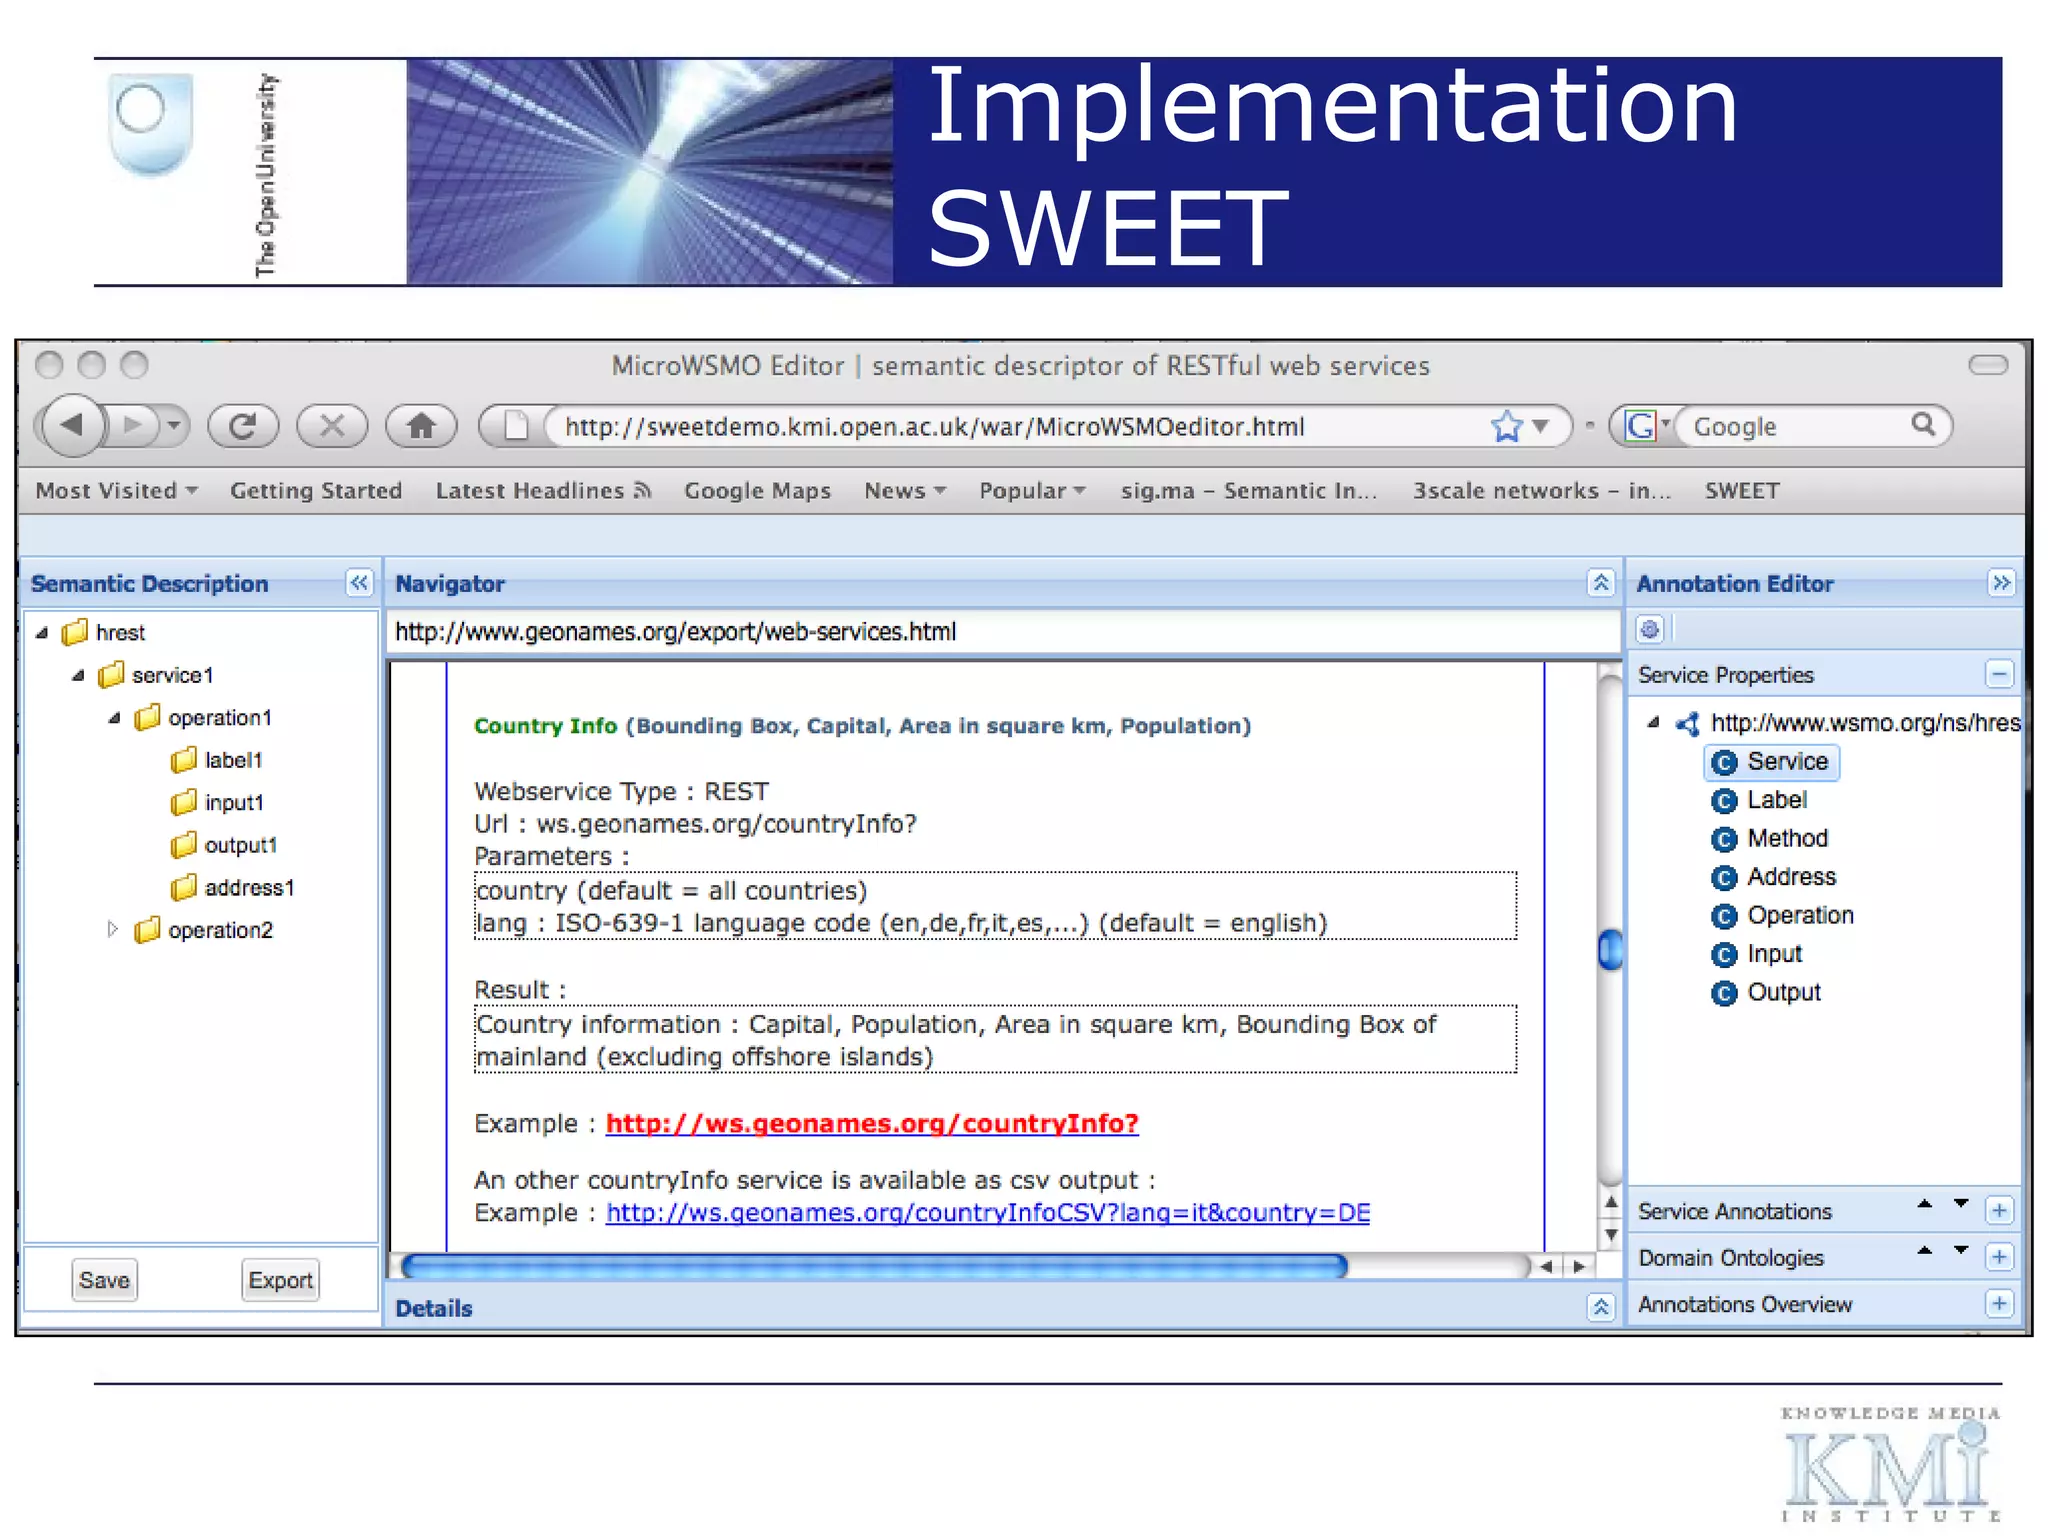Open the red countryInfo example link
Image resolution: width=2048 pixels, height=1536 pixels.
click(x=872, y=1124)
